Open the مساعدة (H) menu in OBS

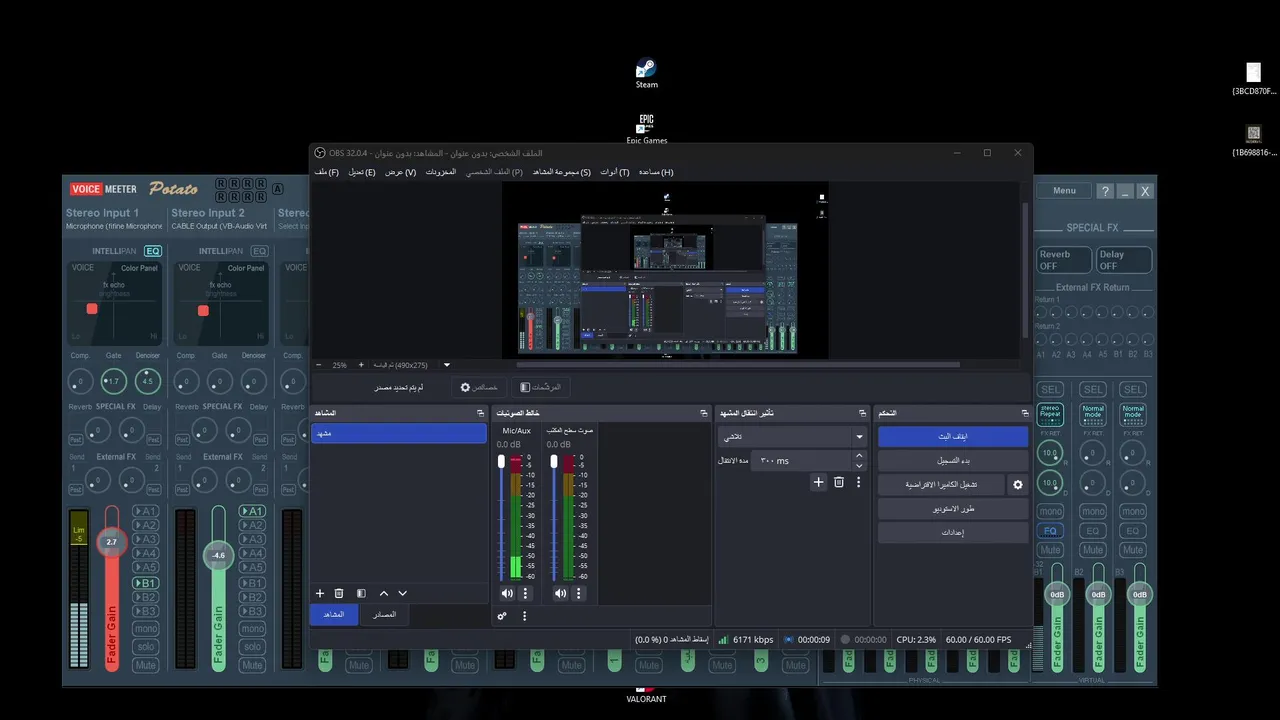click(x=656, y=172)
